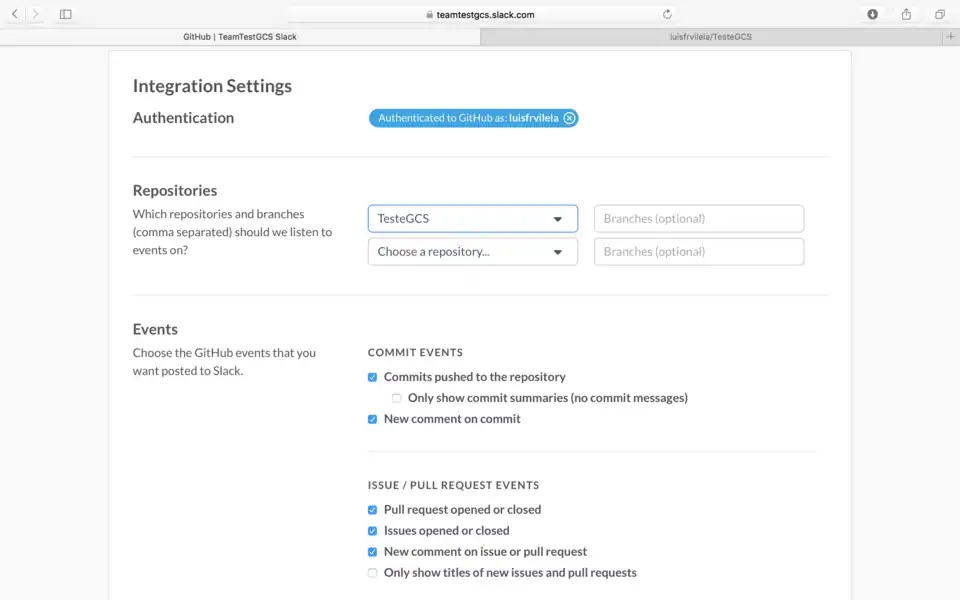The width and height of the screenshot is (960, 600).
Task: Remove GitHub authentication with X icon
Action: point(569,118)
